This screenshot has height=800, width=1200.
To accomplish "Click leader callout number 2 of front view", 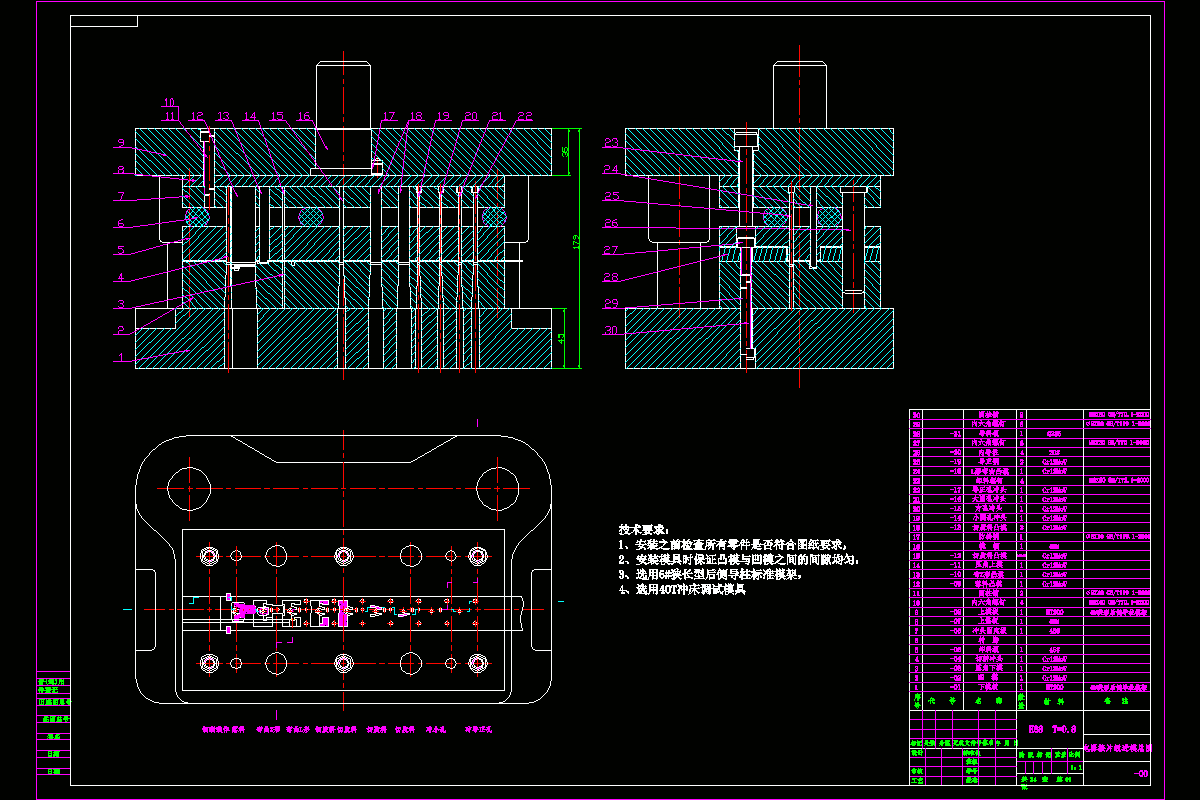I will [120, 330].
